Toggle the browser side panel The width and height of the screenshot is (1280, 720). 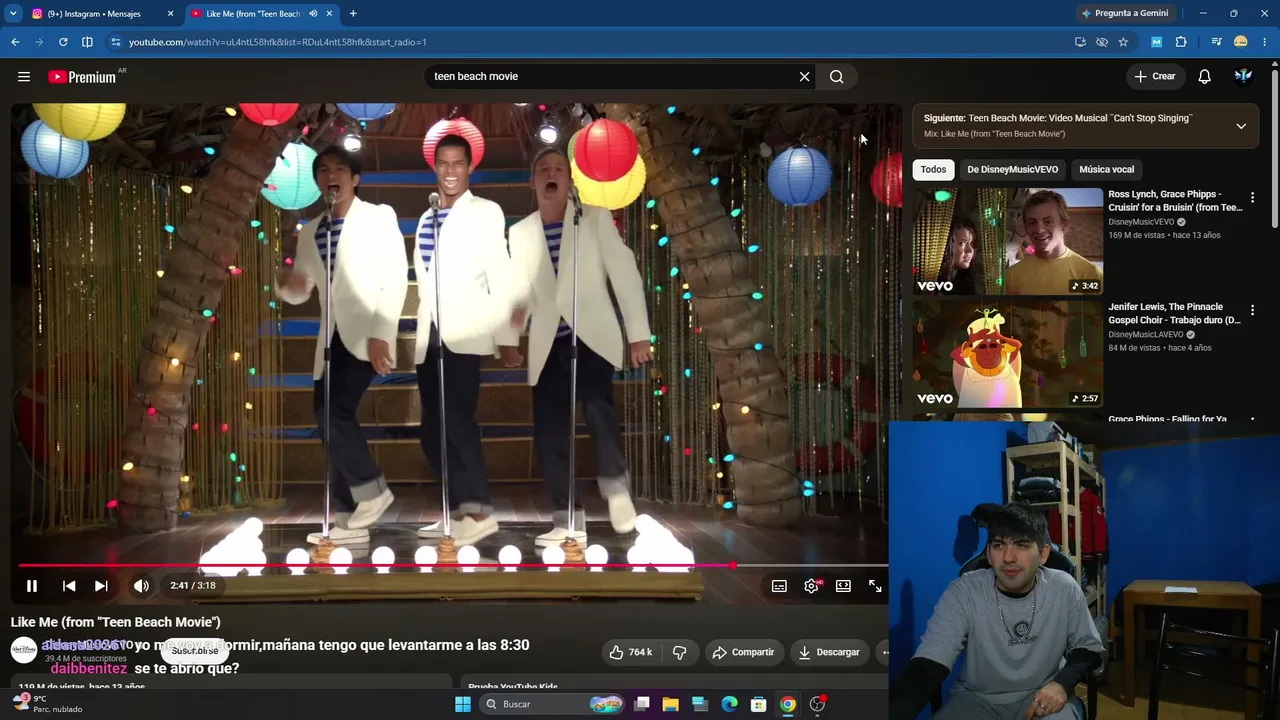point(87,42)
